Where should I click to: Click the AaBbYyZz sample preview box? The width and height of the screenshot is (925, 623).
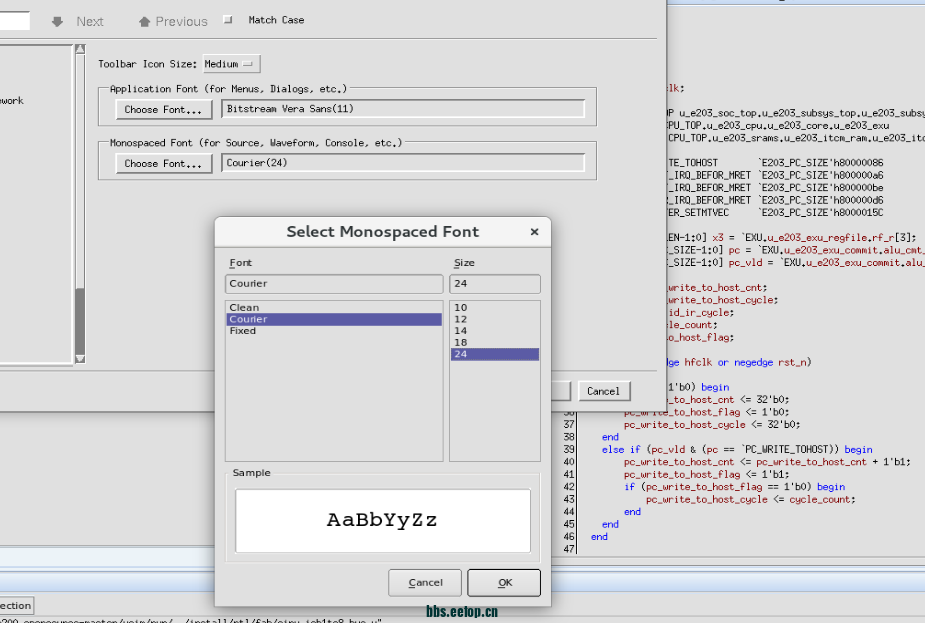tap(383, 520)
